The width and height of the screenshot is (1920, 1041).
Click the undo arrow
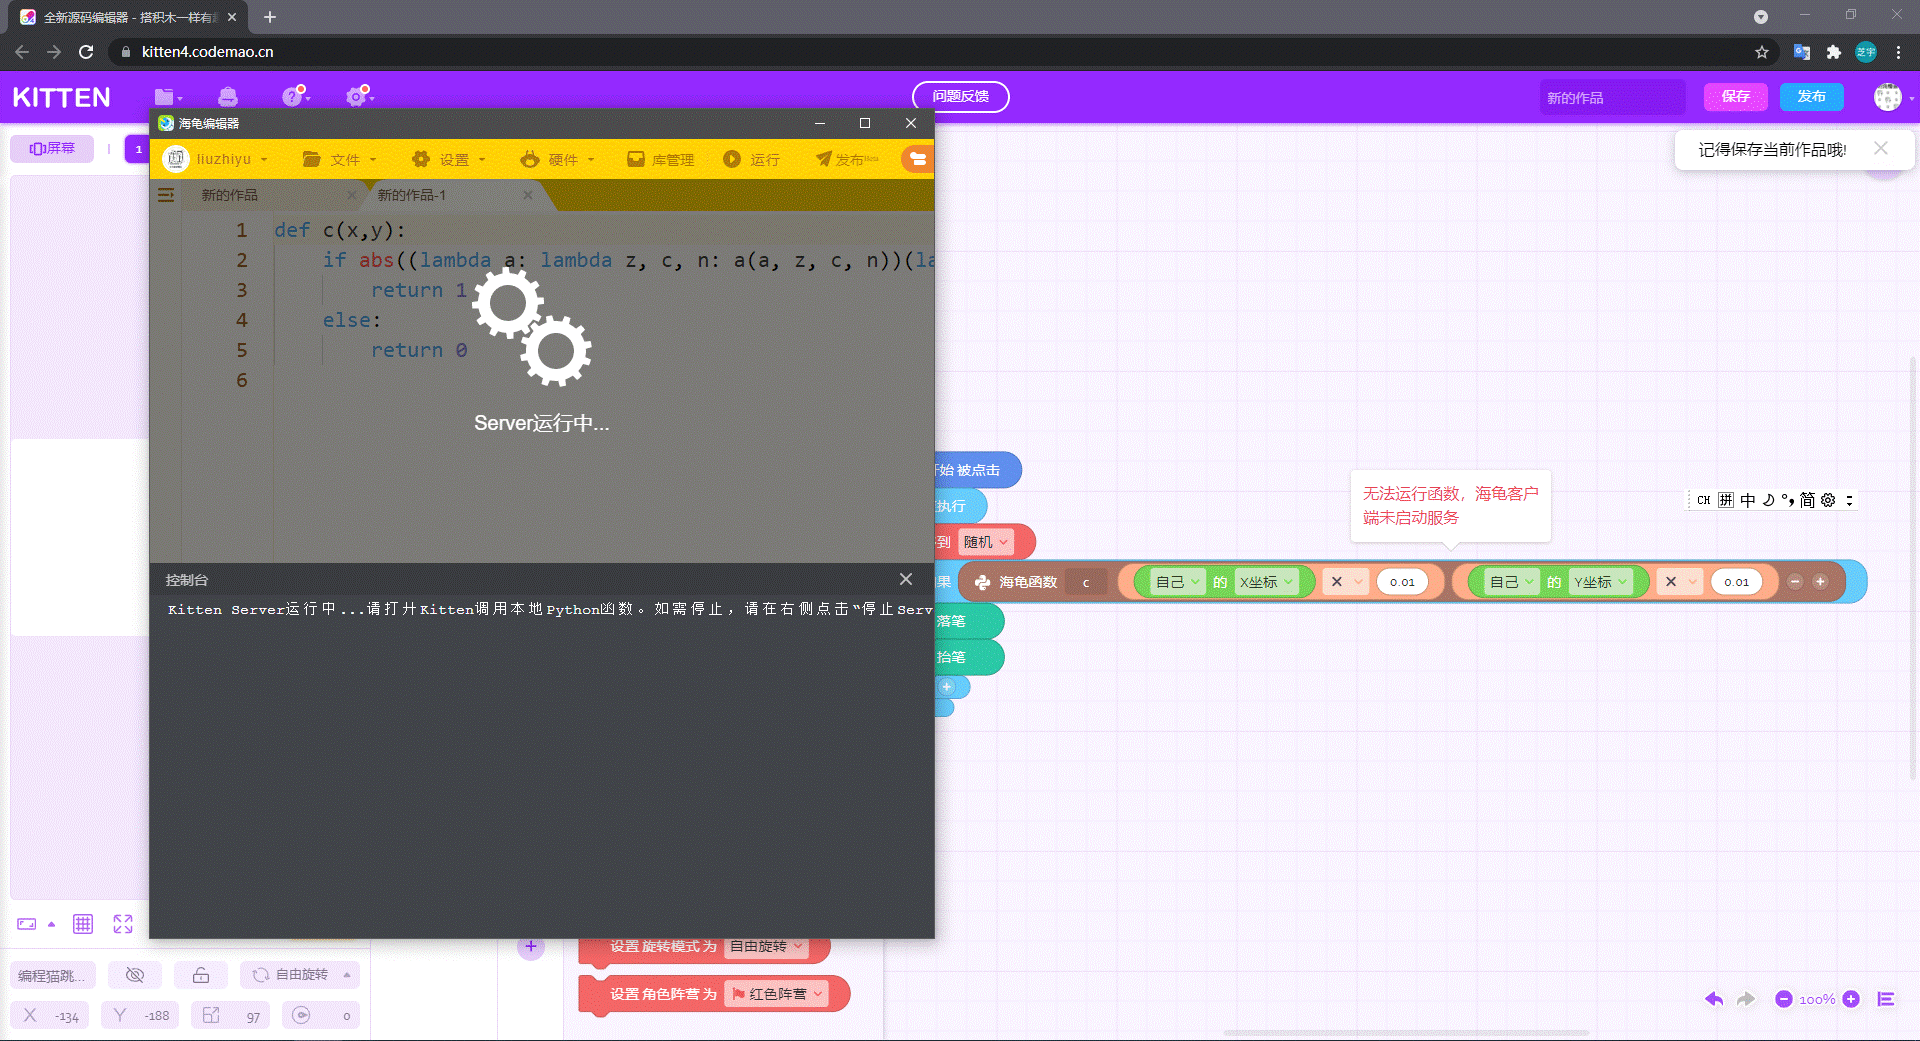pos(1714,999)
